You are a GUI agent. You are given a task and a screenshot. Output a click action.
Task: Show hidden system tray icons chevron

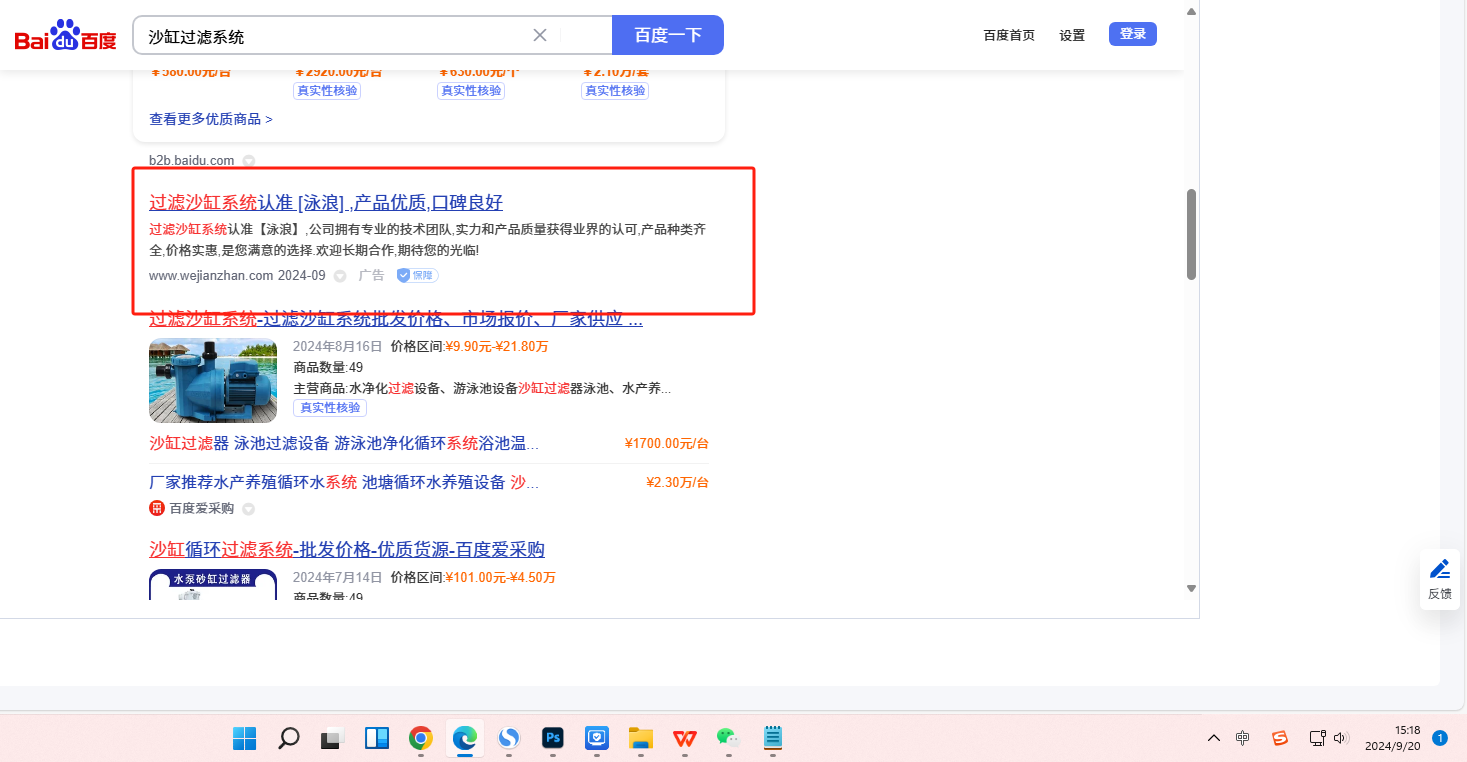[1213, 738]
